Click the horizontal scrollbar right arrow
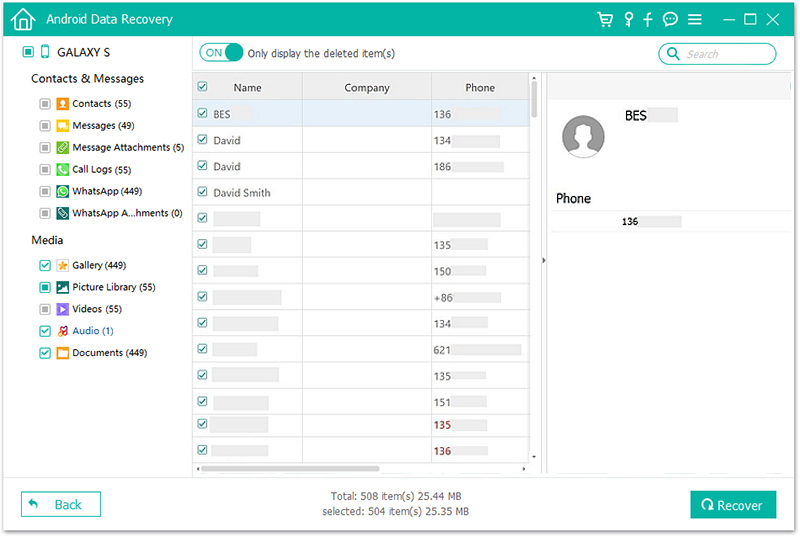This screenshot has height=537, width=800. [x=524, y=469]
